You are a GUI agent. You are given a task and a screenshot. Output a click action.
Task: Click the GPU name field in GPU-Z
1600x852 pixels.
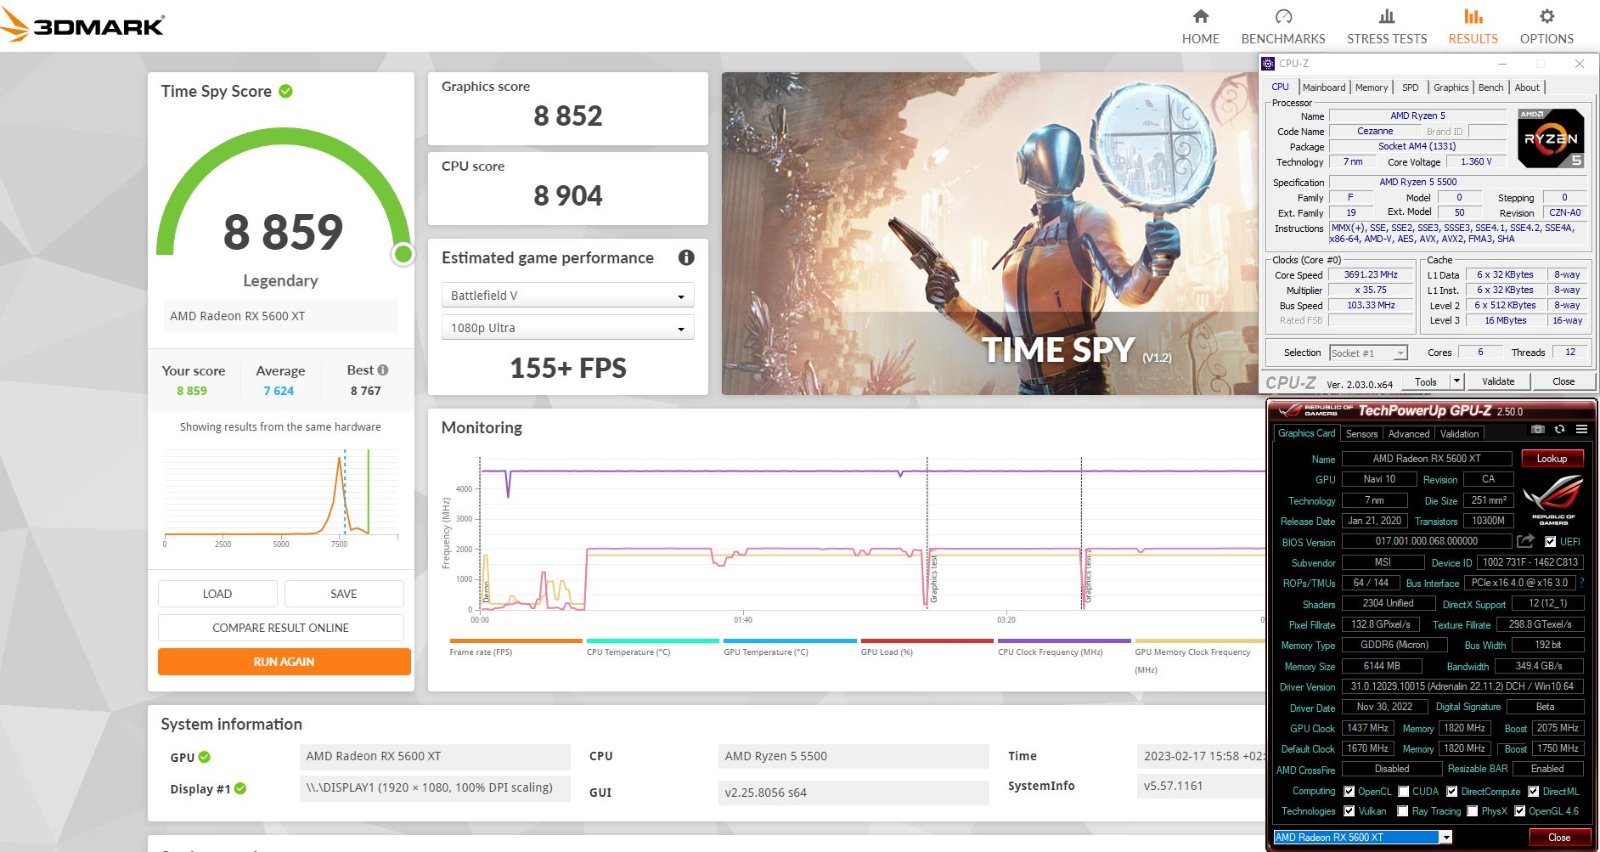(x=1426, y=458)
